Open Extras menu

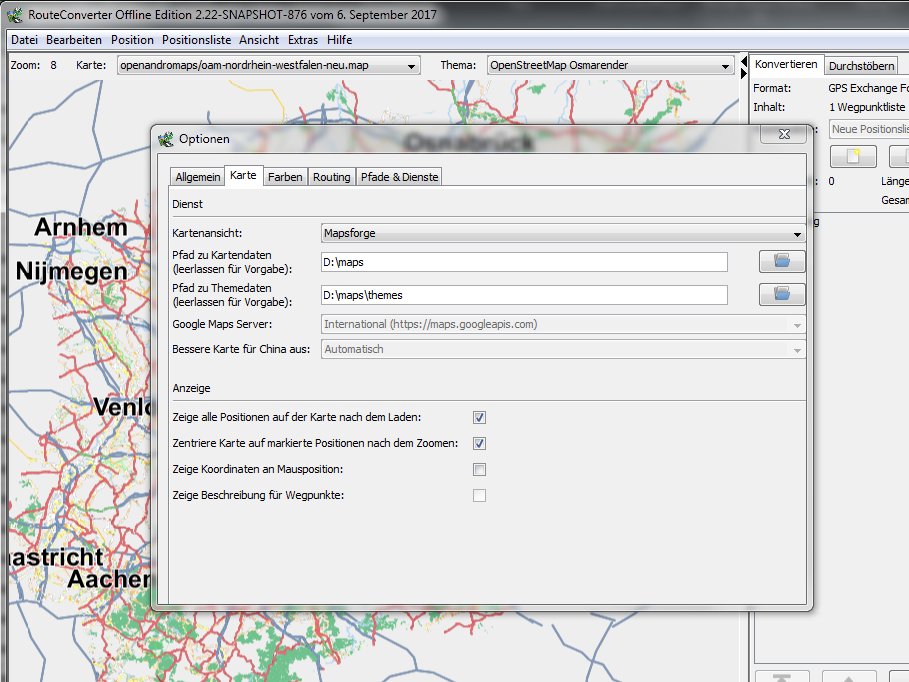303,40
